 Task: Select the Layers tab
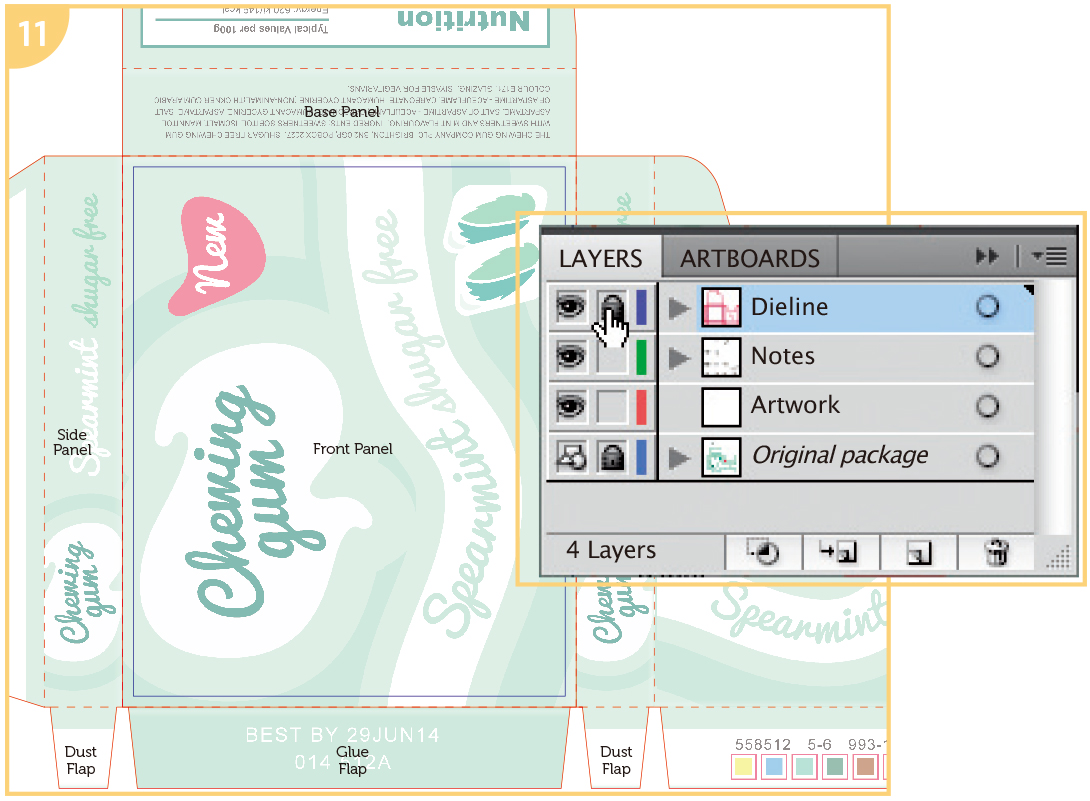tap(600, 258)
